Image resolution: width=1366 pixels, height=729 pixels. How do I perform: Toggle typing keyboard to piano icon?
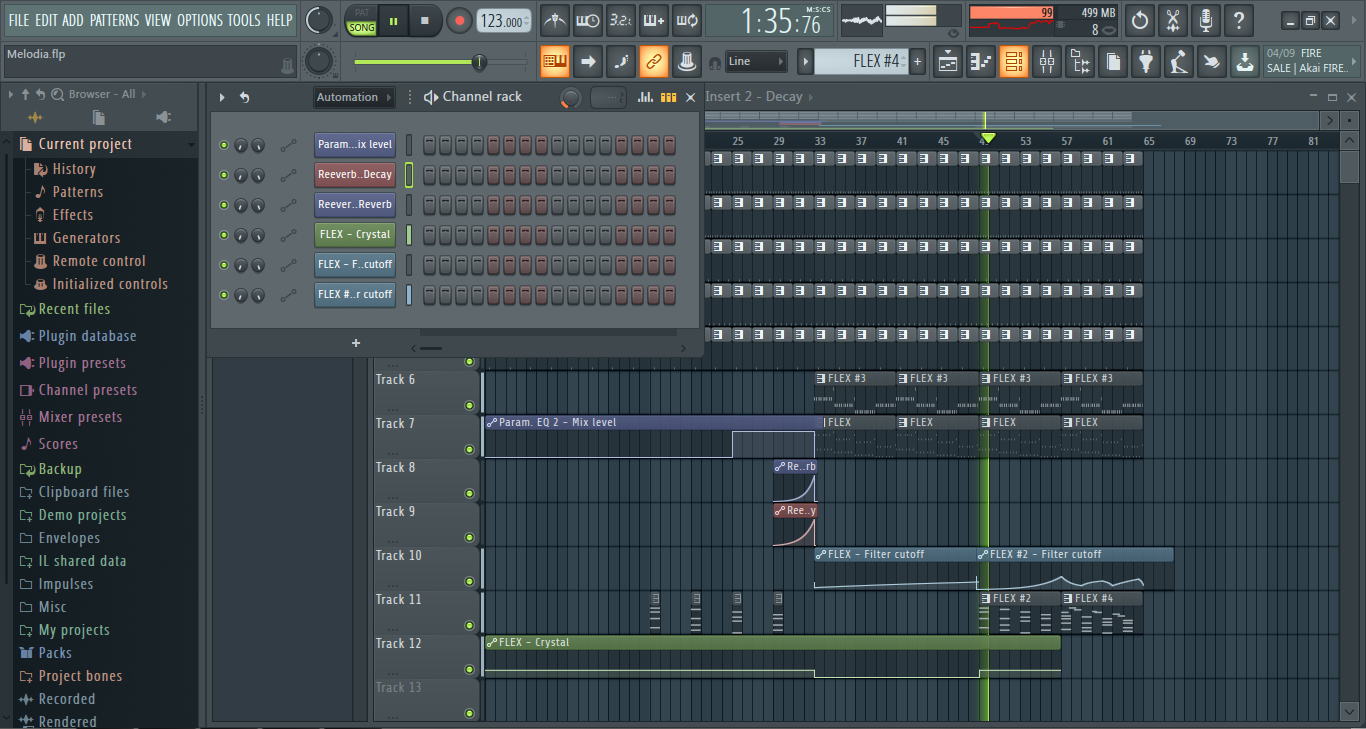[x=555, y=62]
